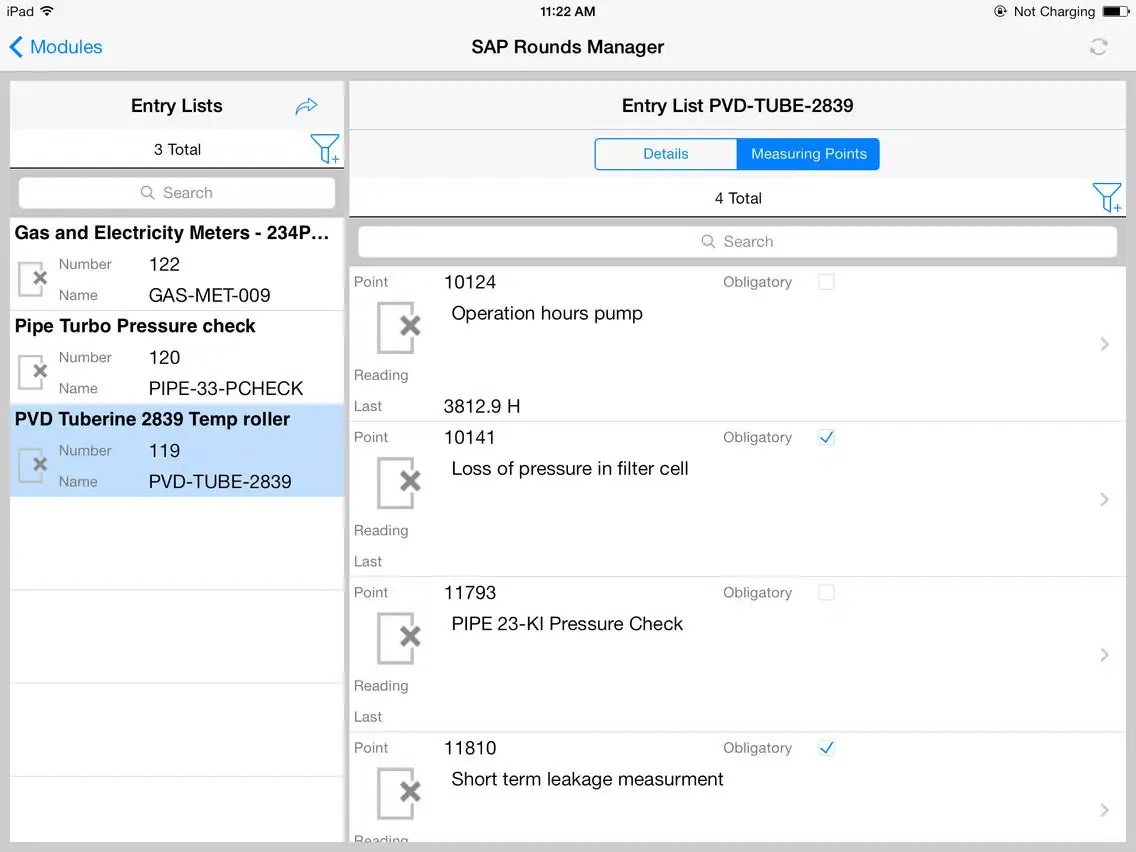The image size is (1136, 852).
Task: Select Gas and Electricity Meters entry list
Action: pos(177,264)
